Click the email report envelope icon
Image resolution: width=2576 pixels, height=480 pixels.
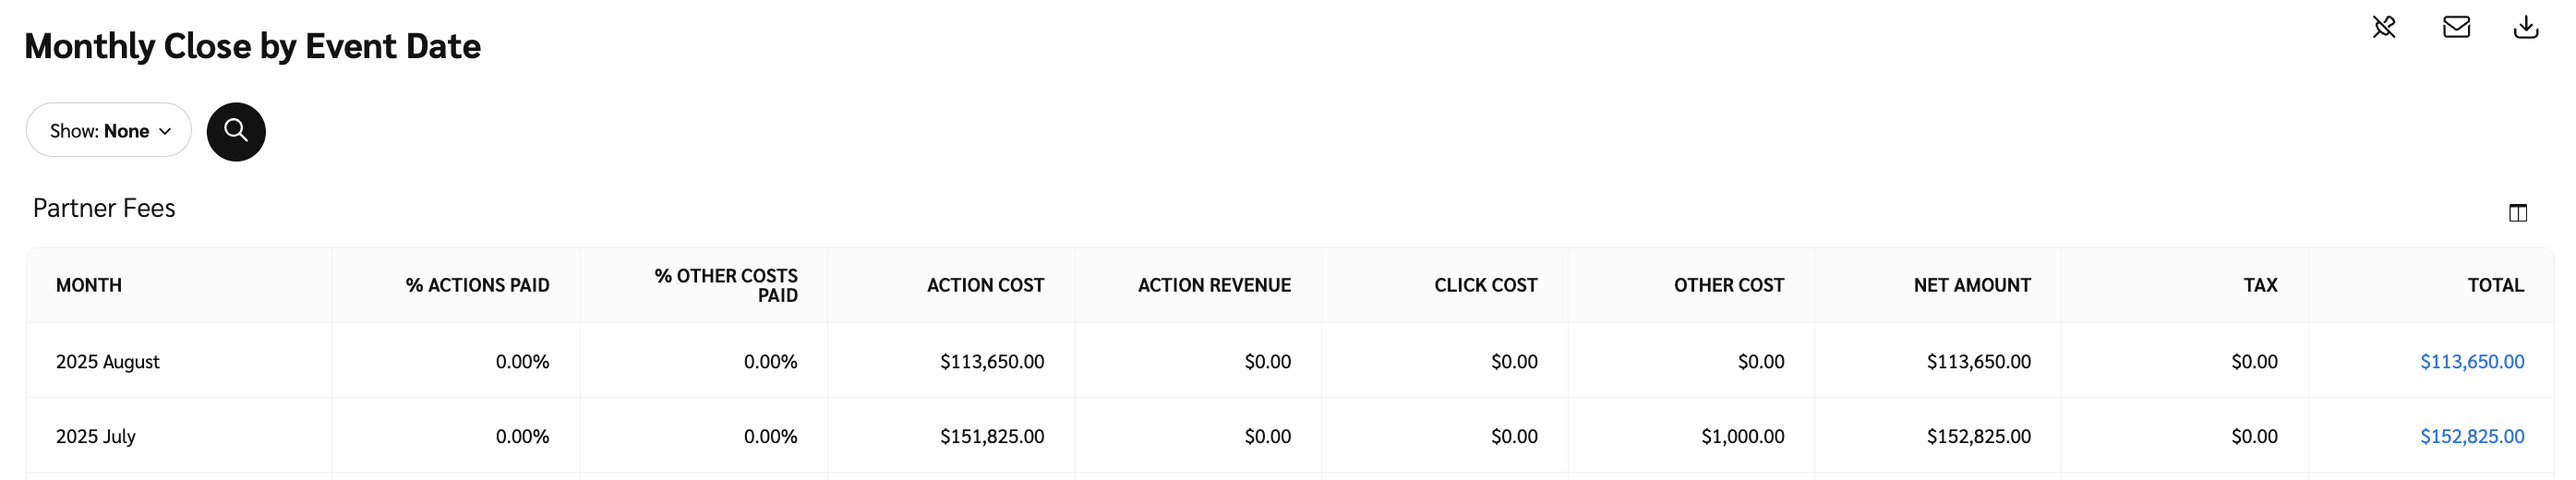(x=2456, y=27)
